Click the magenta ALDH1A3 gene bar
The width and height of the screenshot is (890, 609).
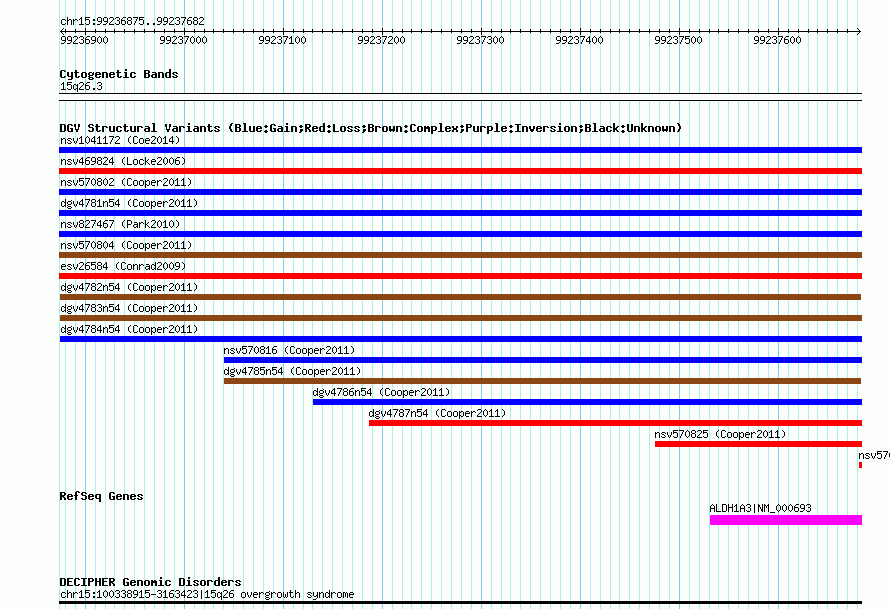pyautogui.click(x=785, y=520)
